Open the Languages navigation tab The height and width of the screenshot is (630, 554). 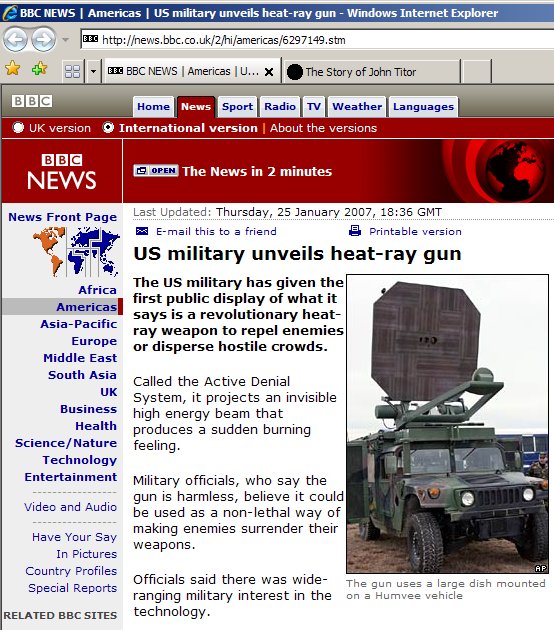pos(423,106)
